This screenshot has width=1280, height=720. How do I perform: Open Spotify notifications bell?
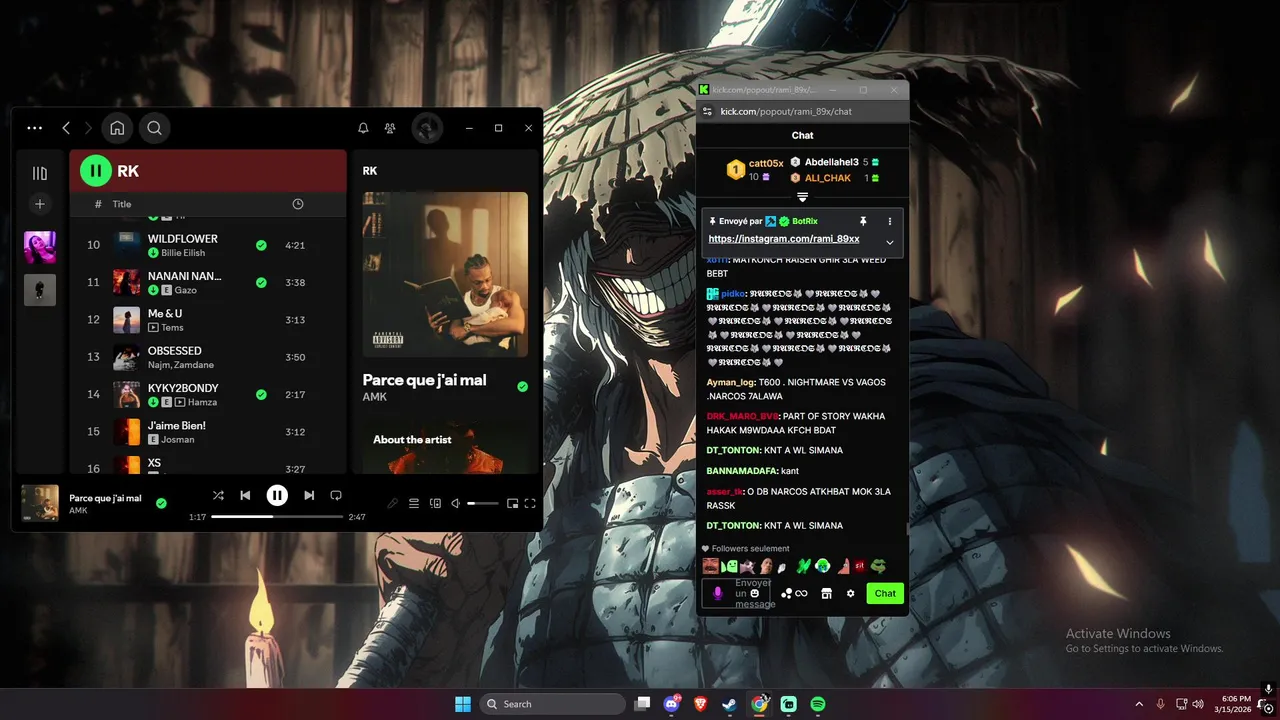click(x=363, y=128)
